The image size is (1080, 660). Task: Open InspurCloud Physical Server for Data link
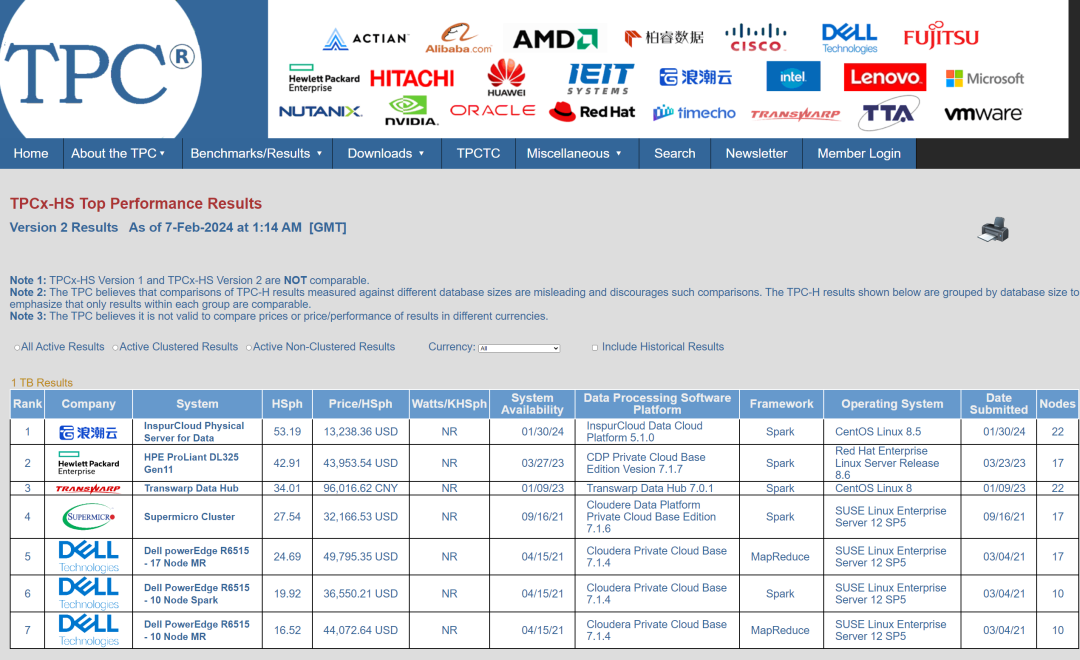coord(194,431)
